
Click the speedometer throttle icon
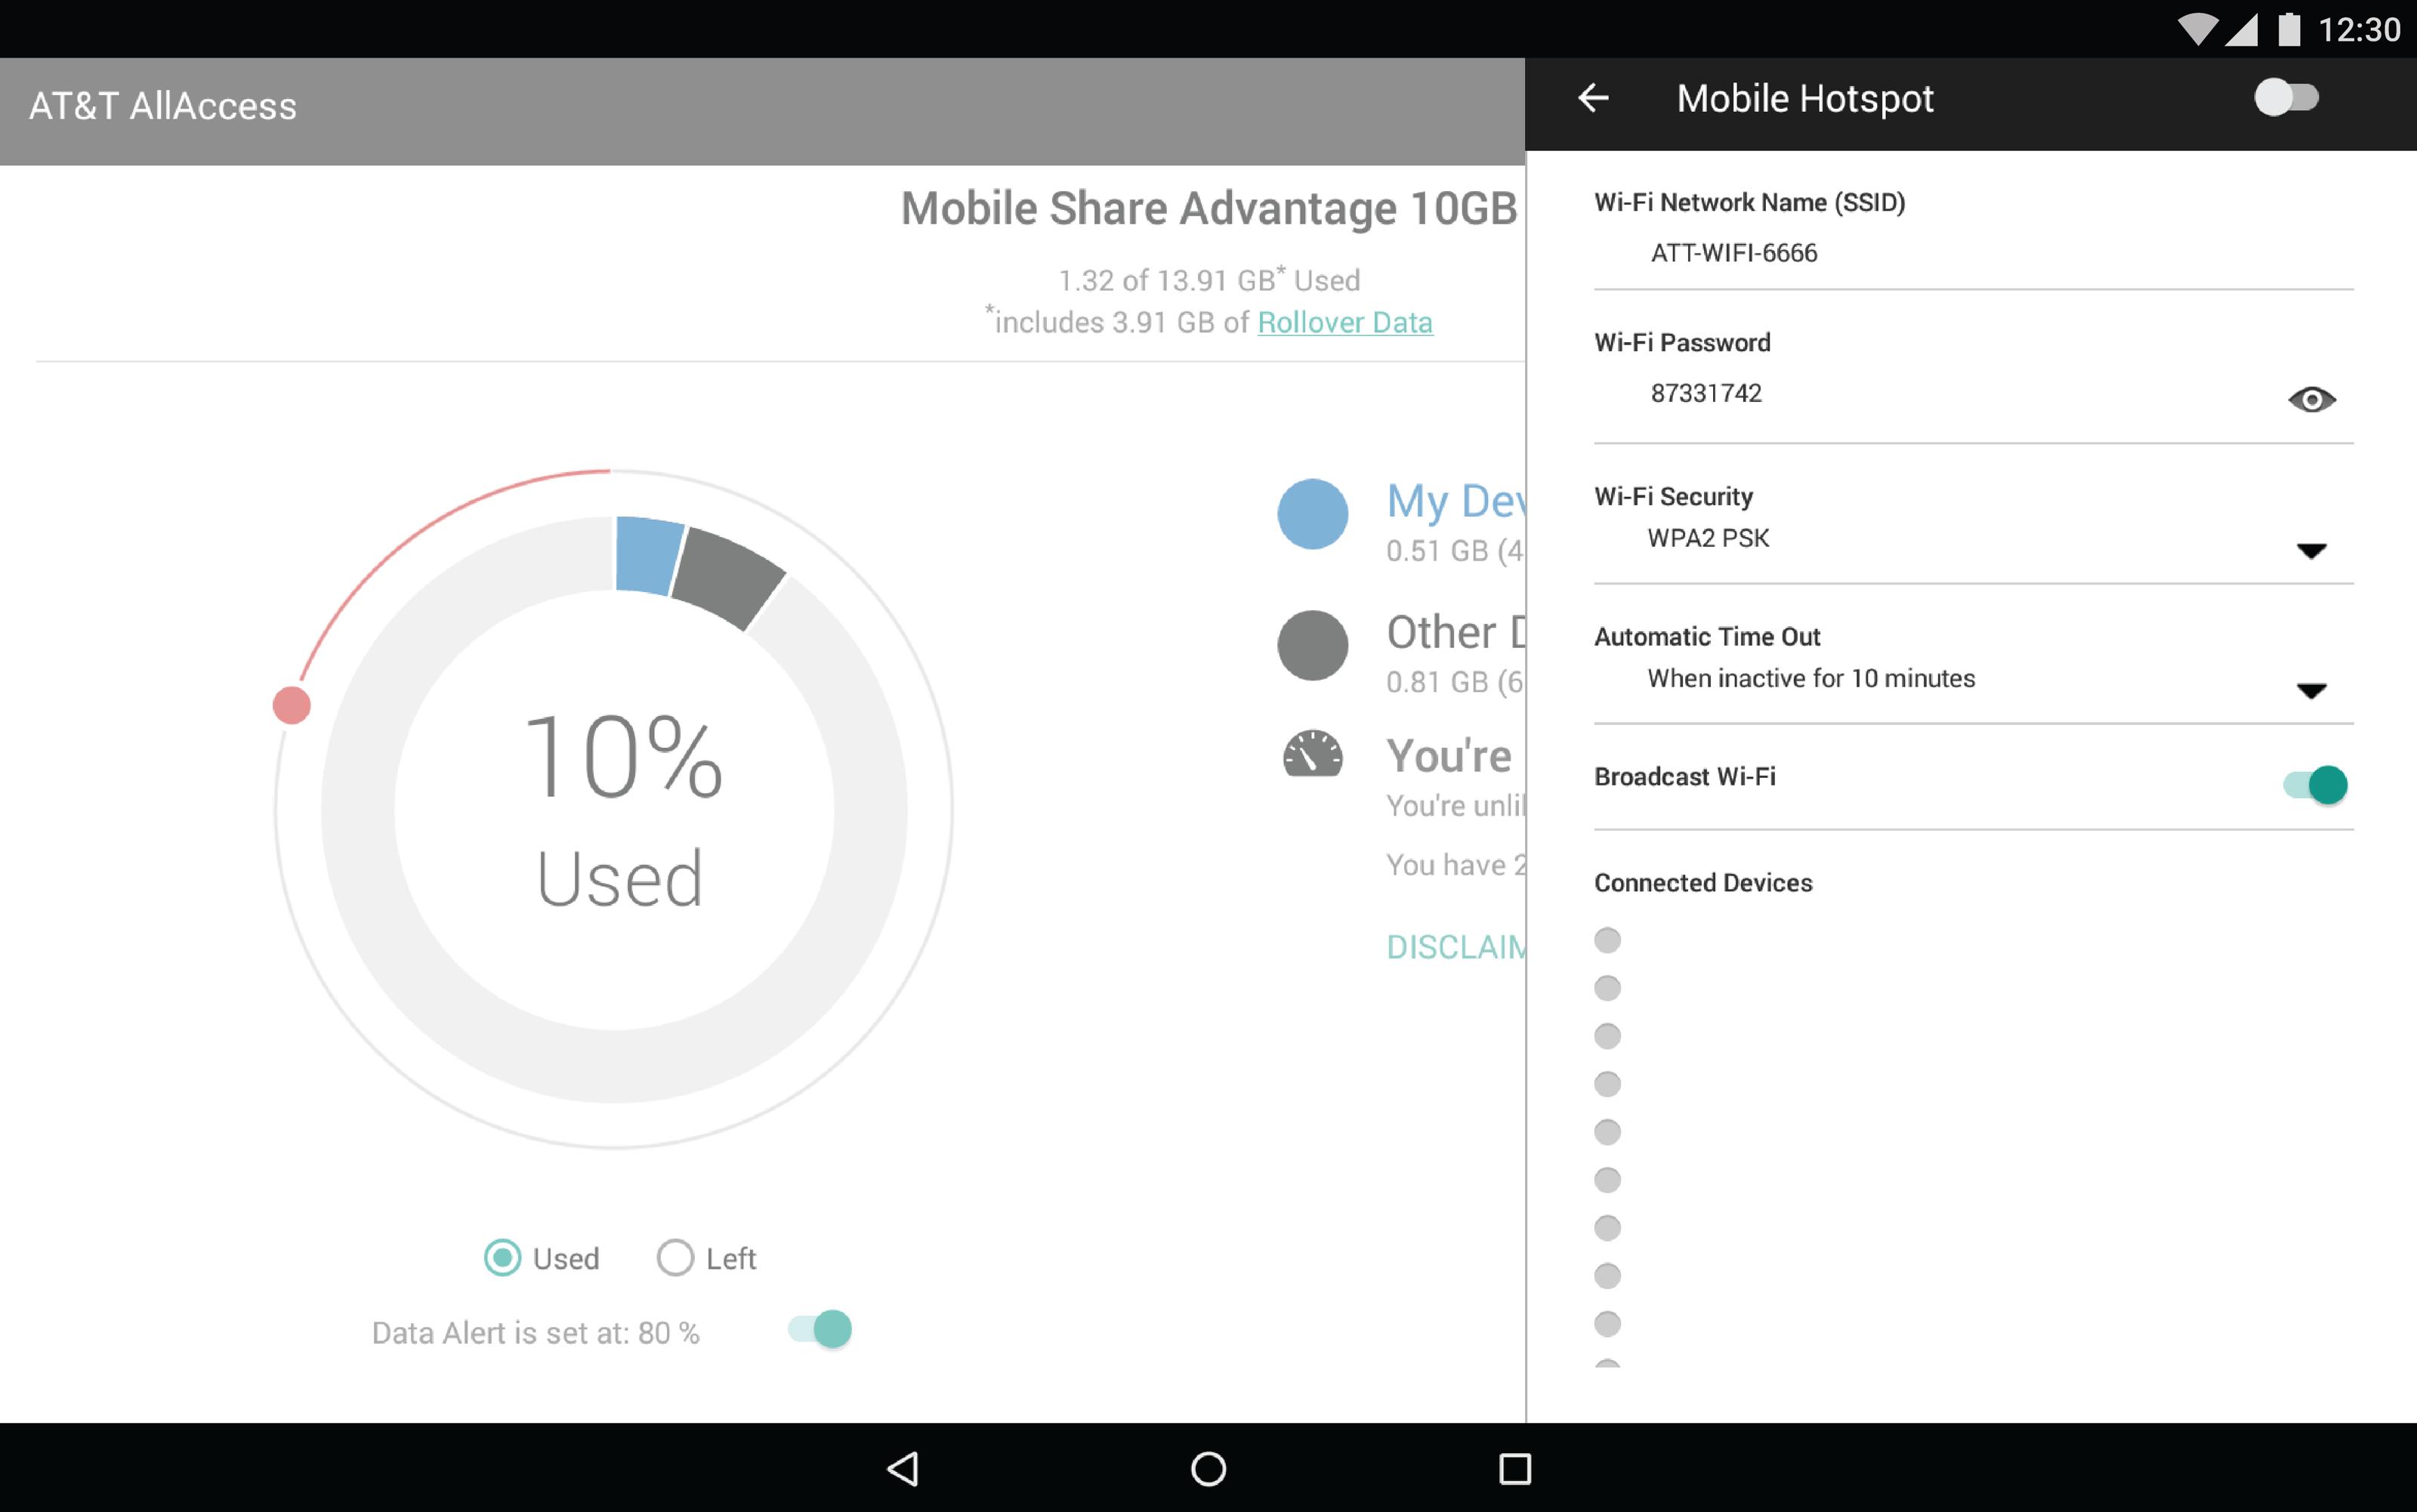pos(1312,755)
